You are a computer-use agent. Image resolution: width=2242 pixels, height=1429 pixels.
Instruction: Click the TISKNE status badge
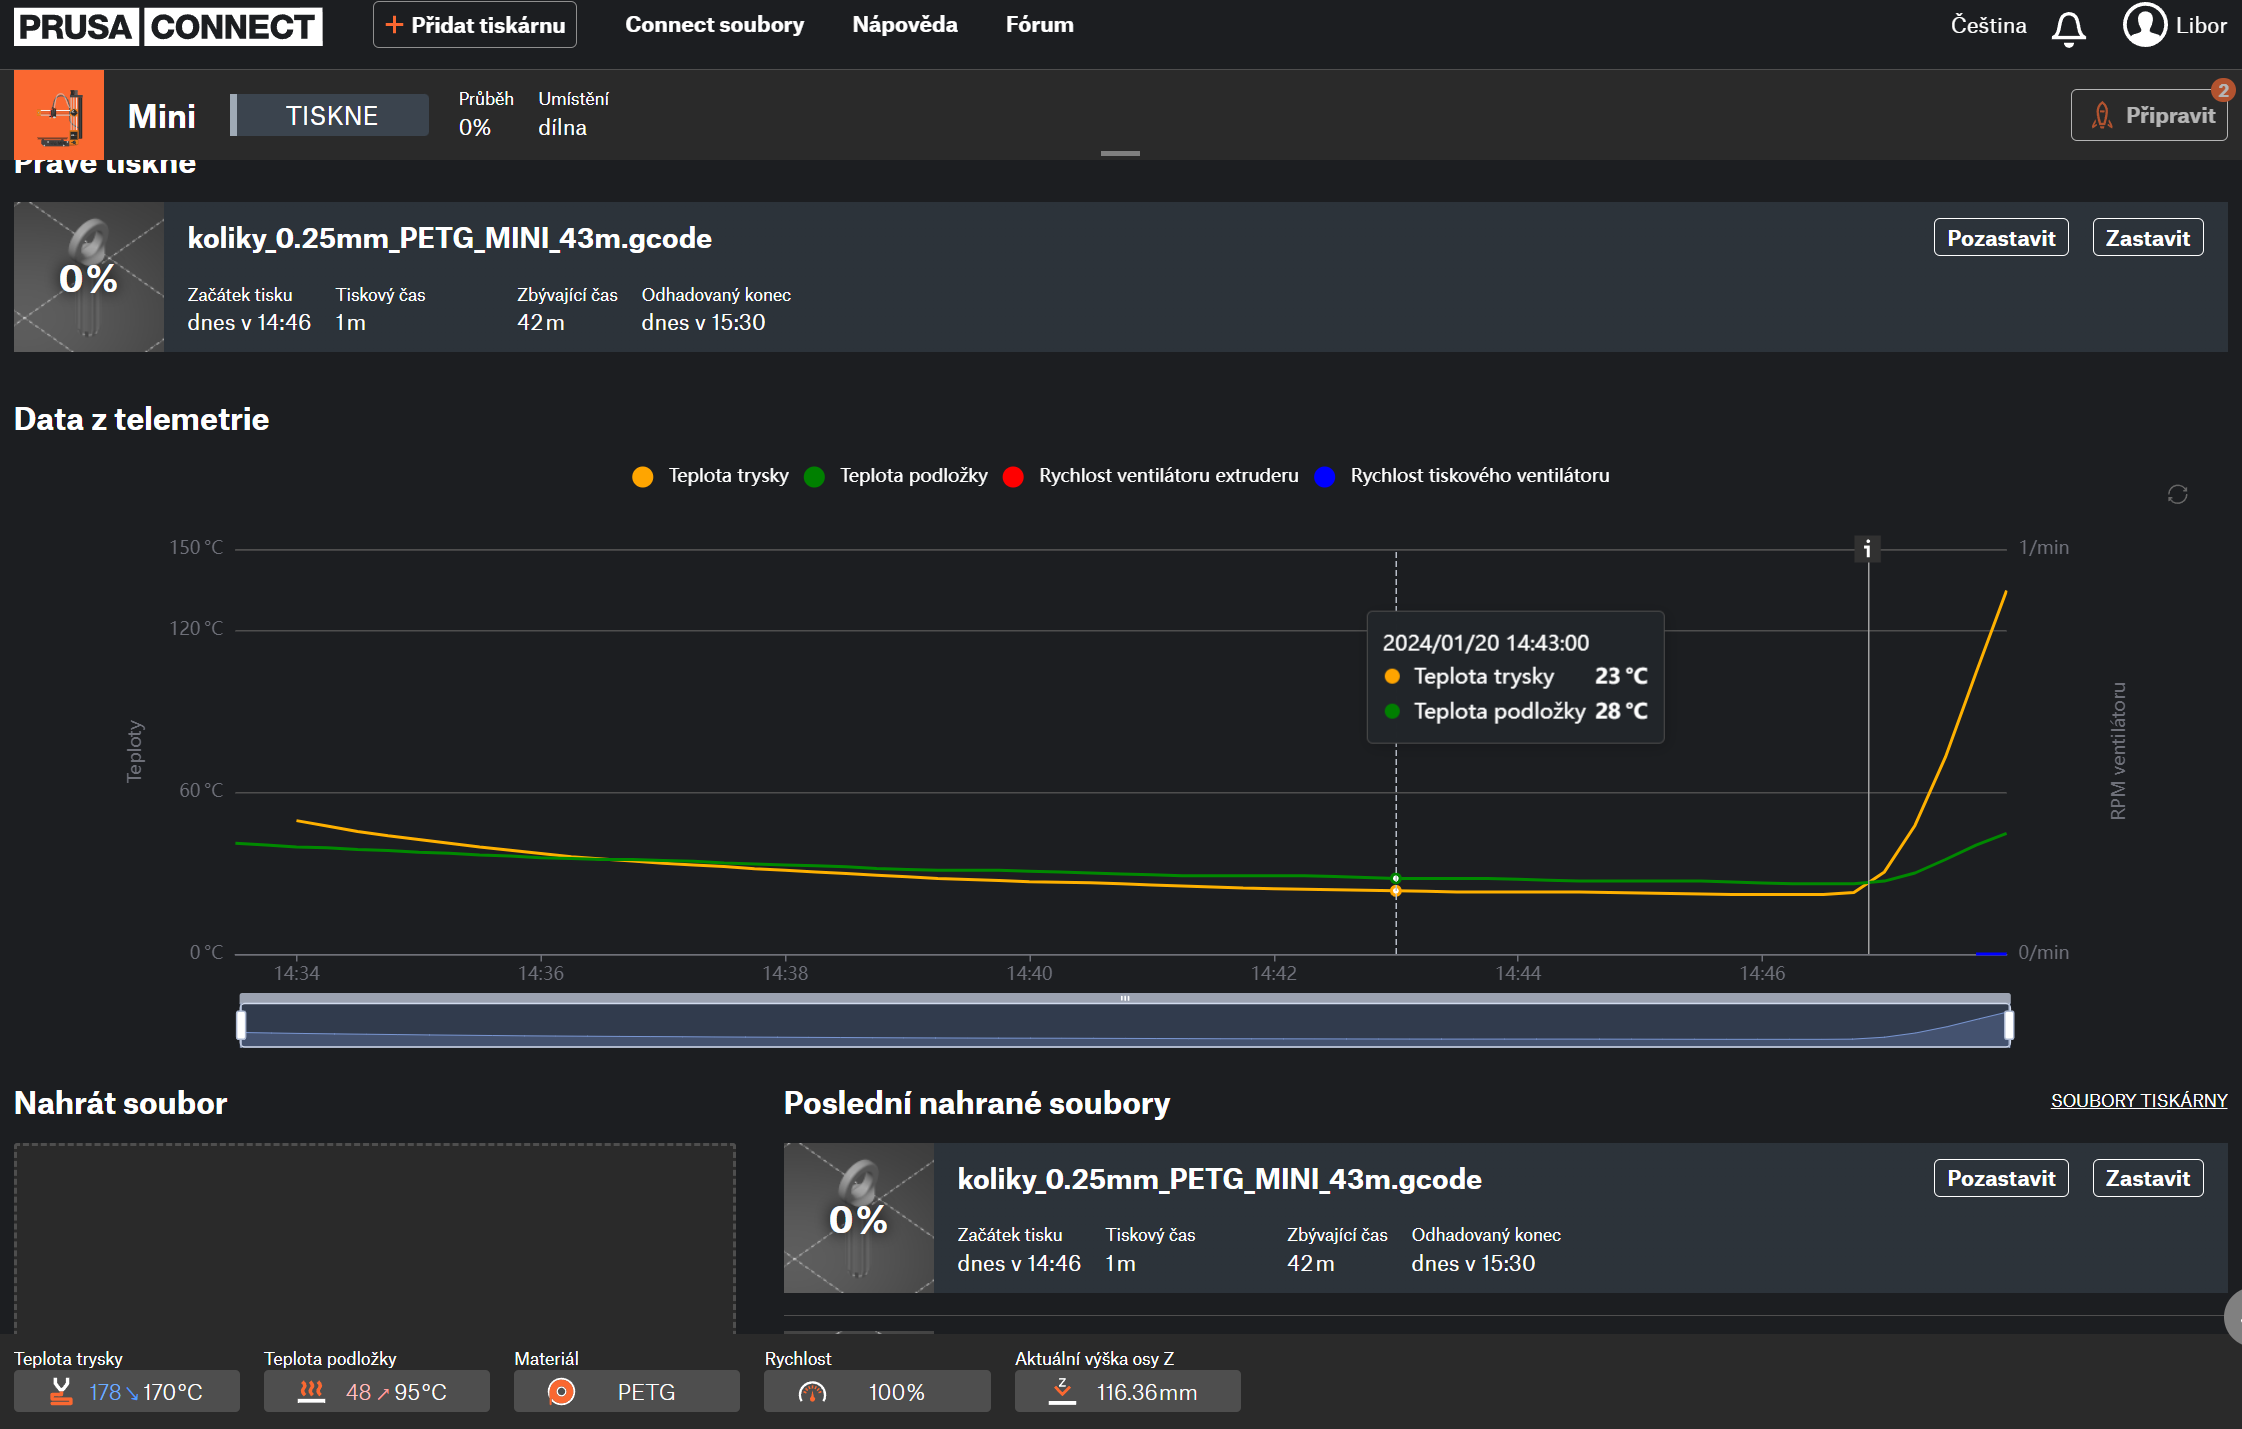tap(330, 115)
